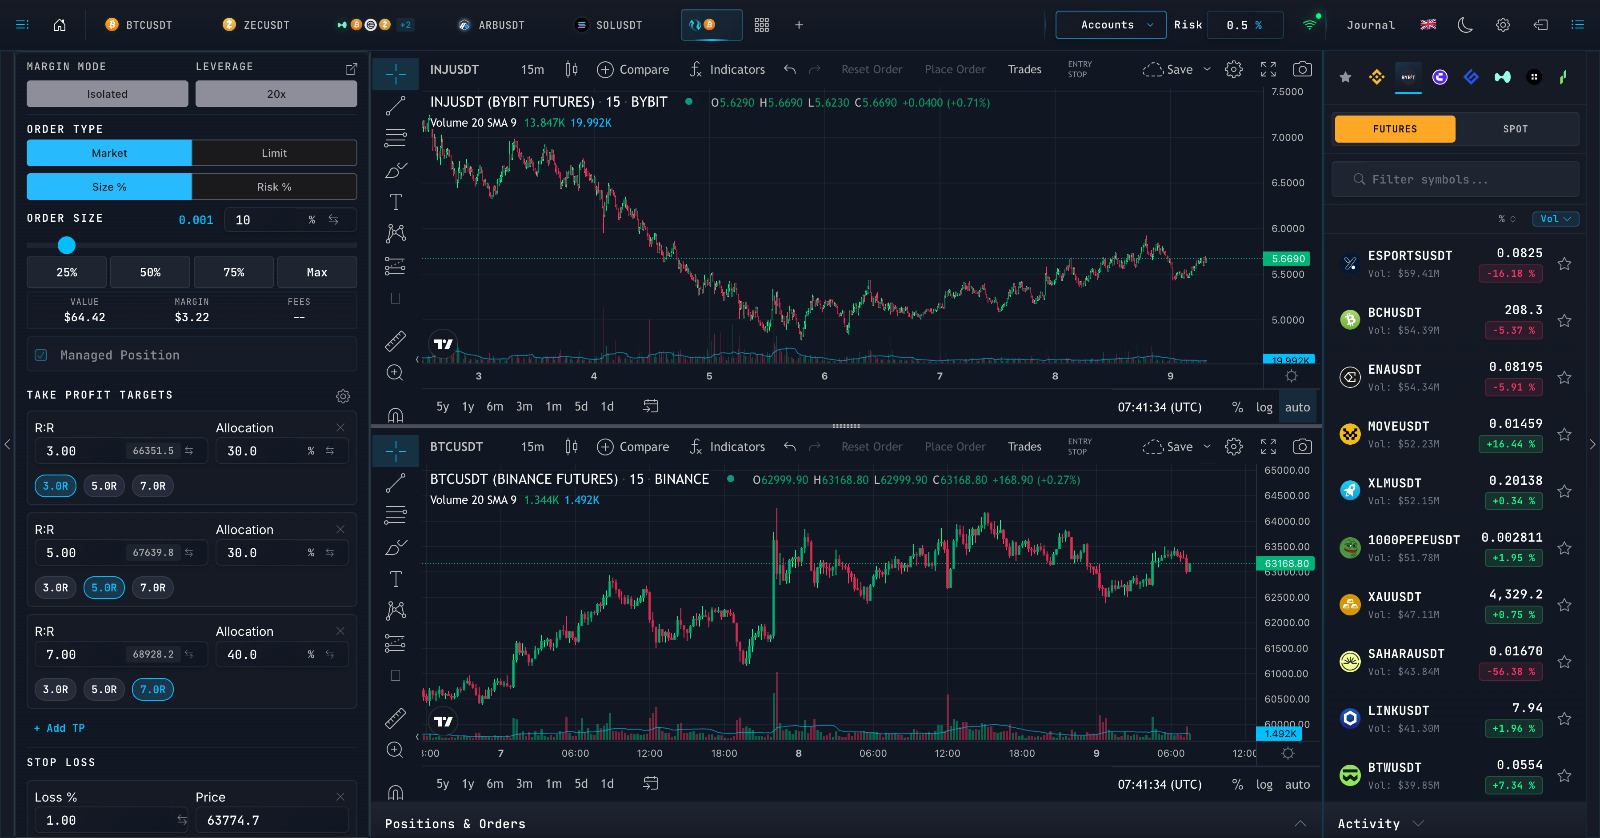Open 15m timeframe selector on BTCUSDT chart
Screen dimensions: 1600x838
click(x=532, y=447)
